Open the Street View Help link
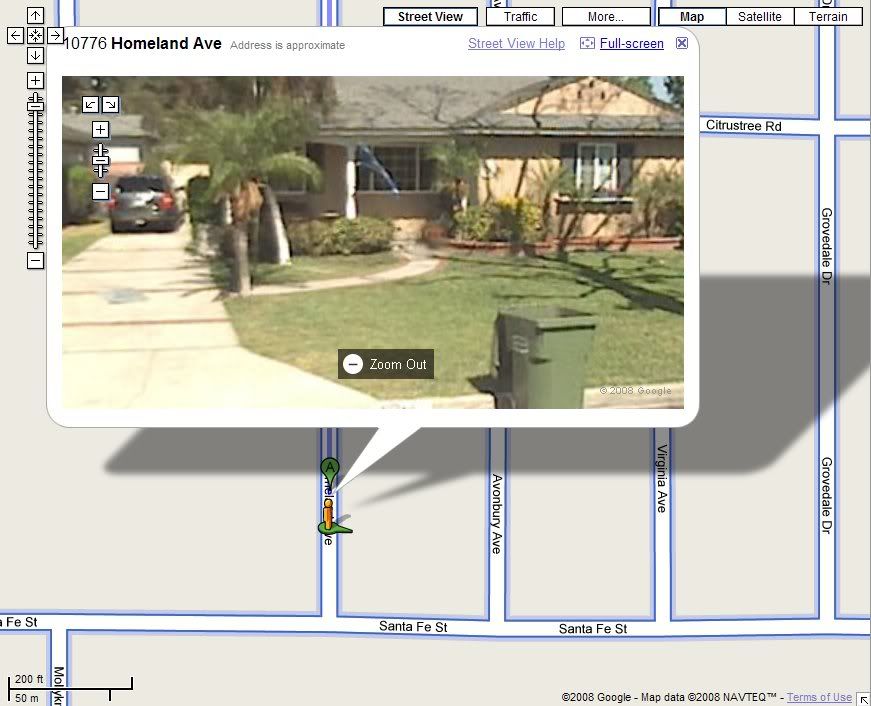The height and width of the screenshot is (706, 871). pyautogui.click(x=516, y=44)
